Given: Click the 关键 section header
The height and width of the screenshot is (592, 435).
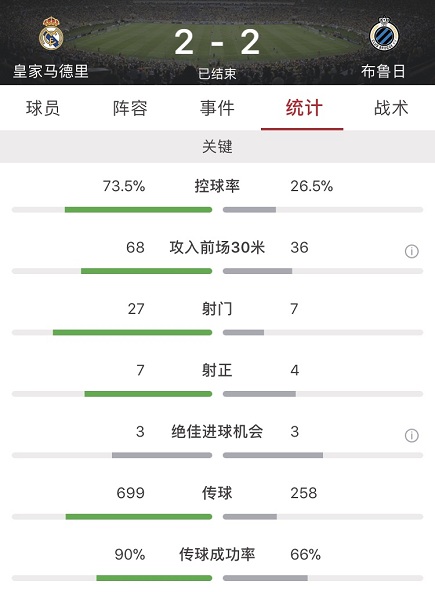Looking at the screenshot, I should (218, 146).
